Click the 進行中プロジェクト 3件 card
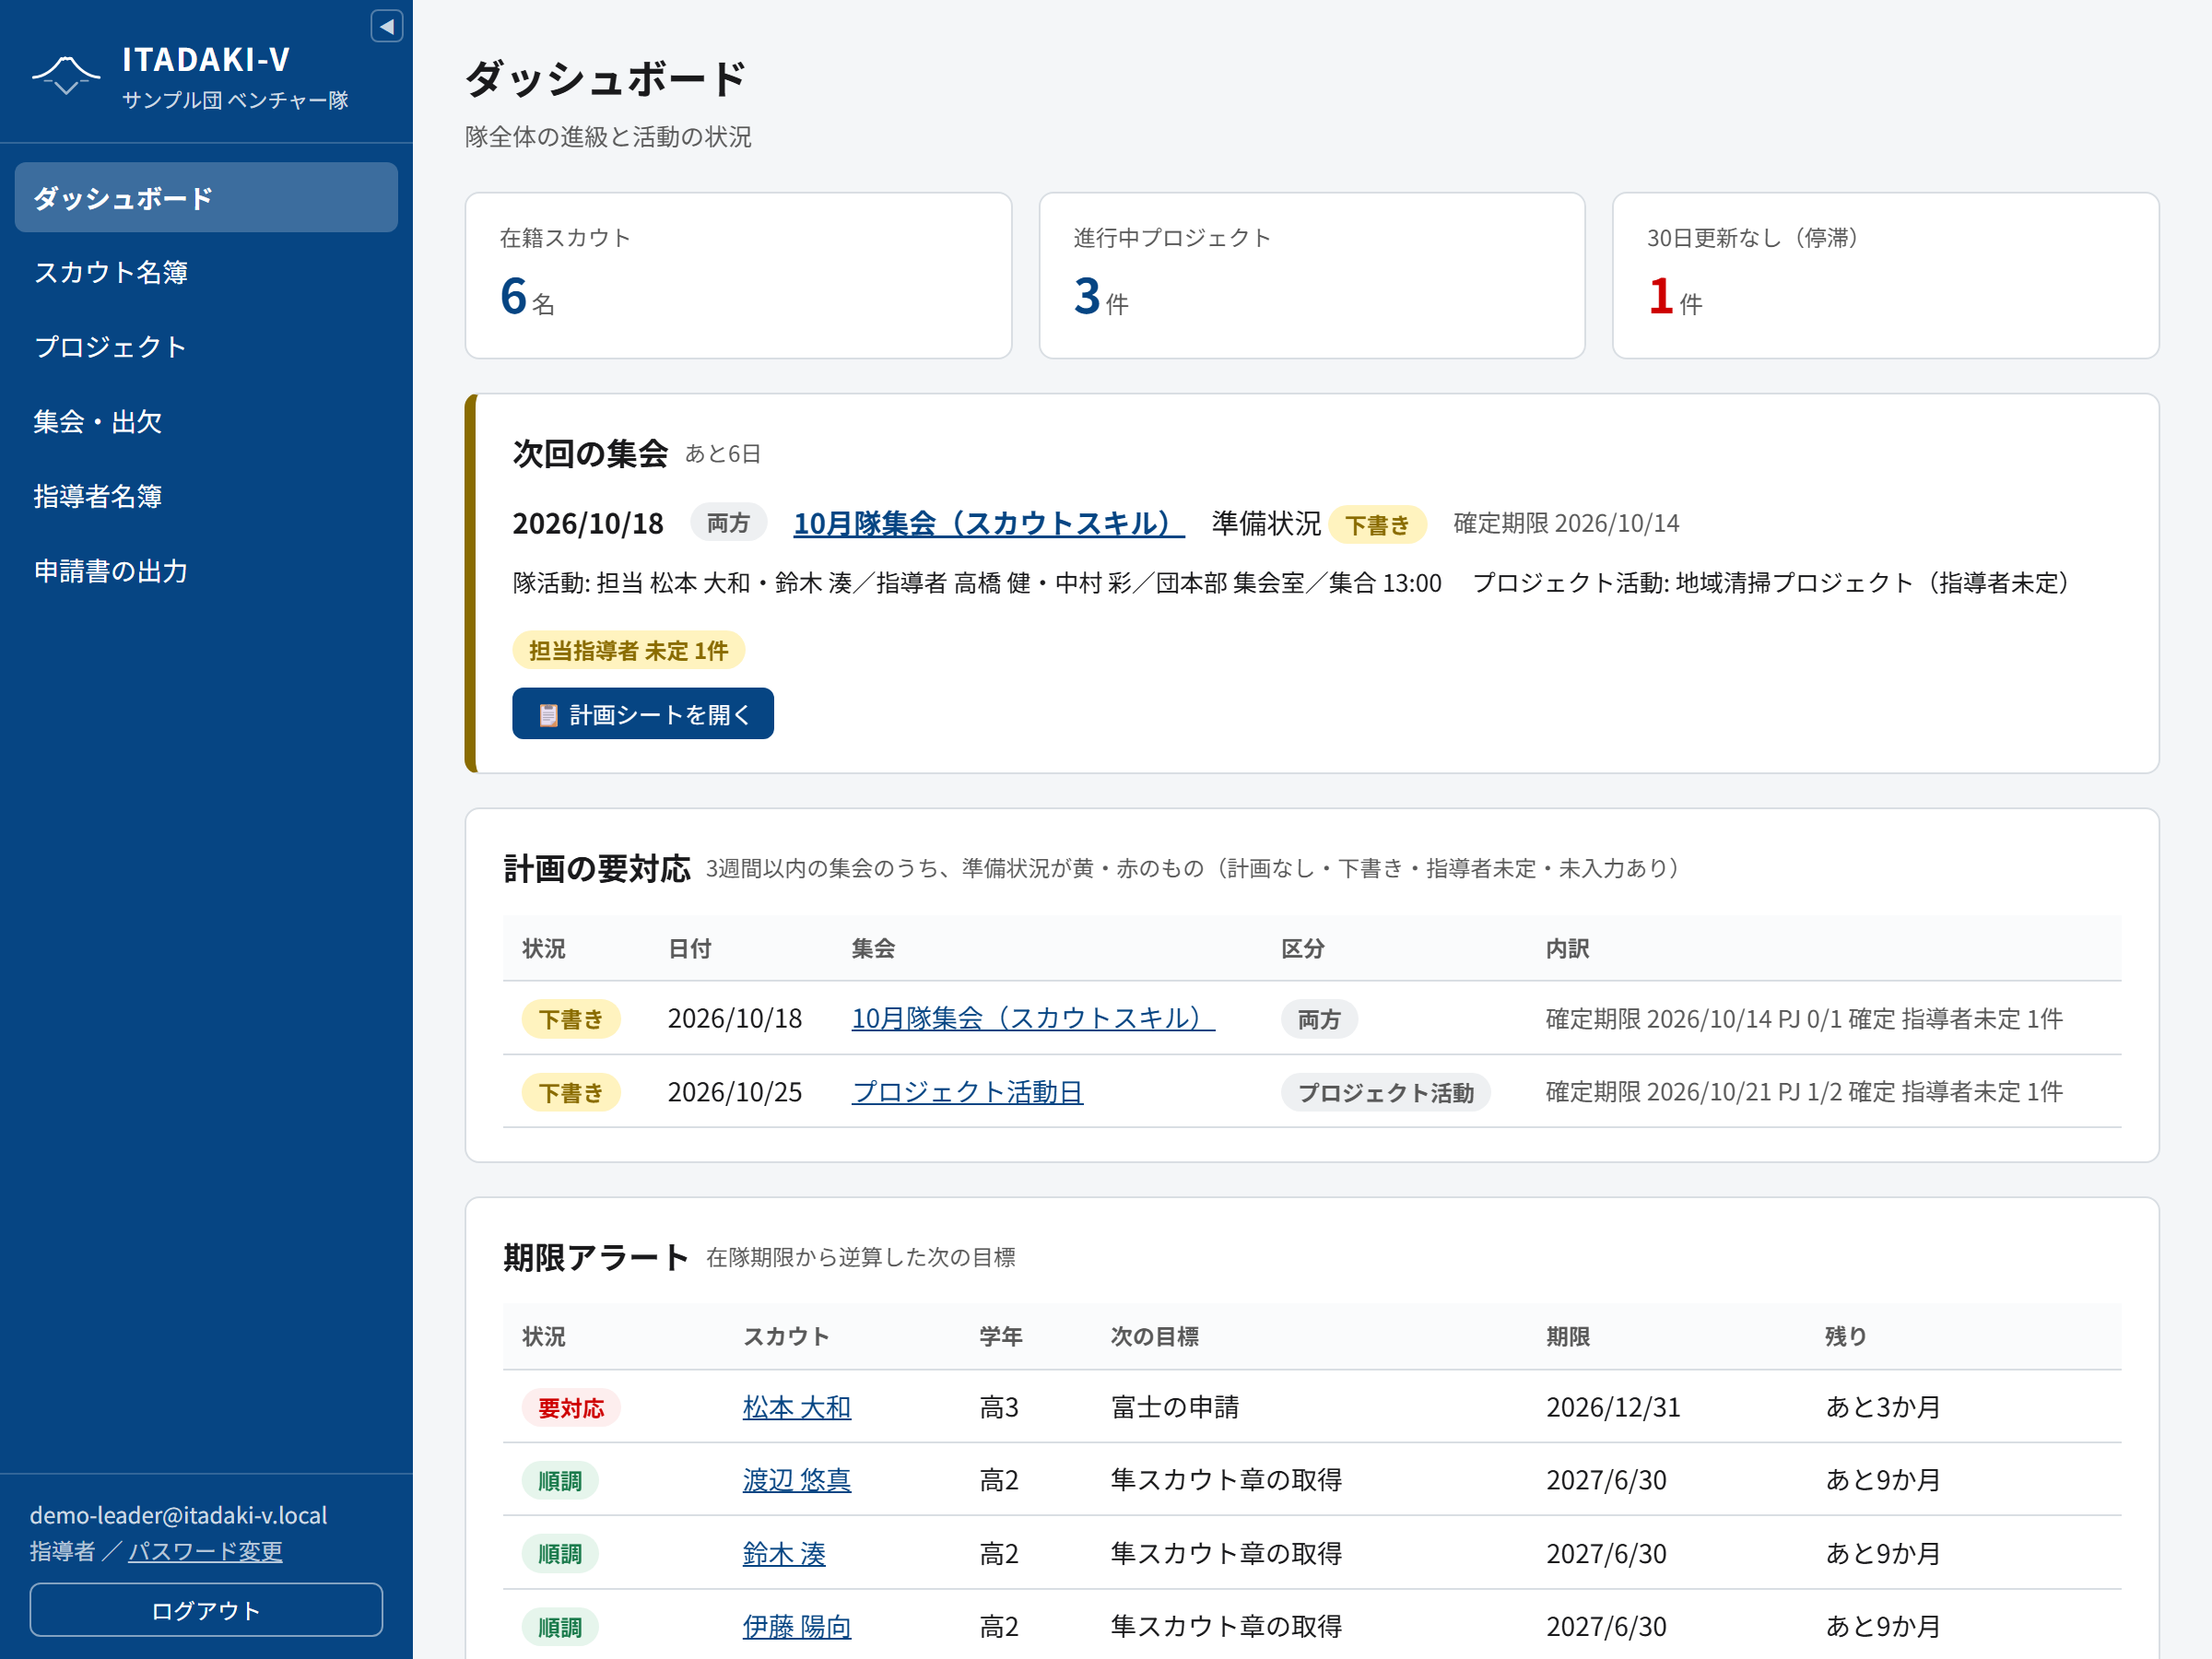The height and width of the screenshot is (1659, 2212). (1312, 276)
